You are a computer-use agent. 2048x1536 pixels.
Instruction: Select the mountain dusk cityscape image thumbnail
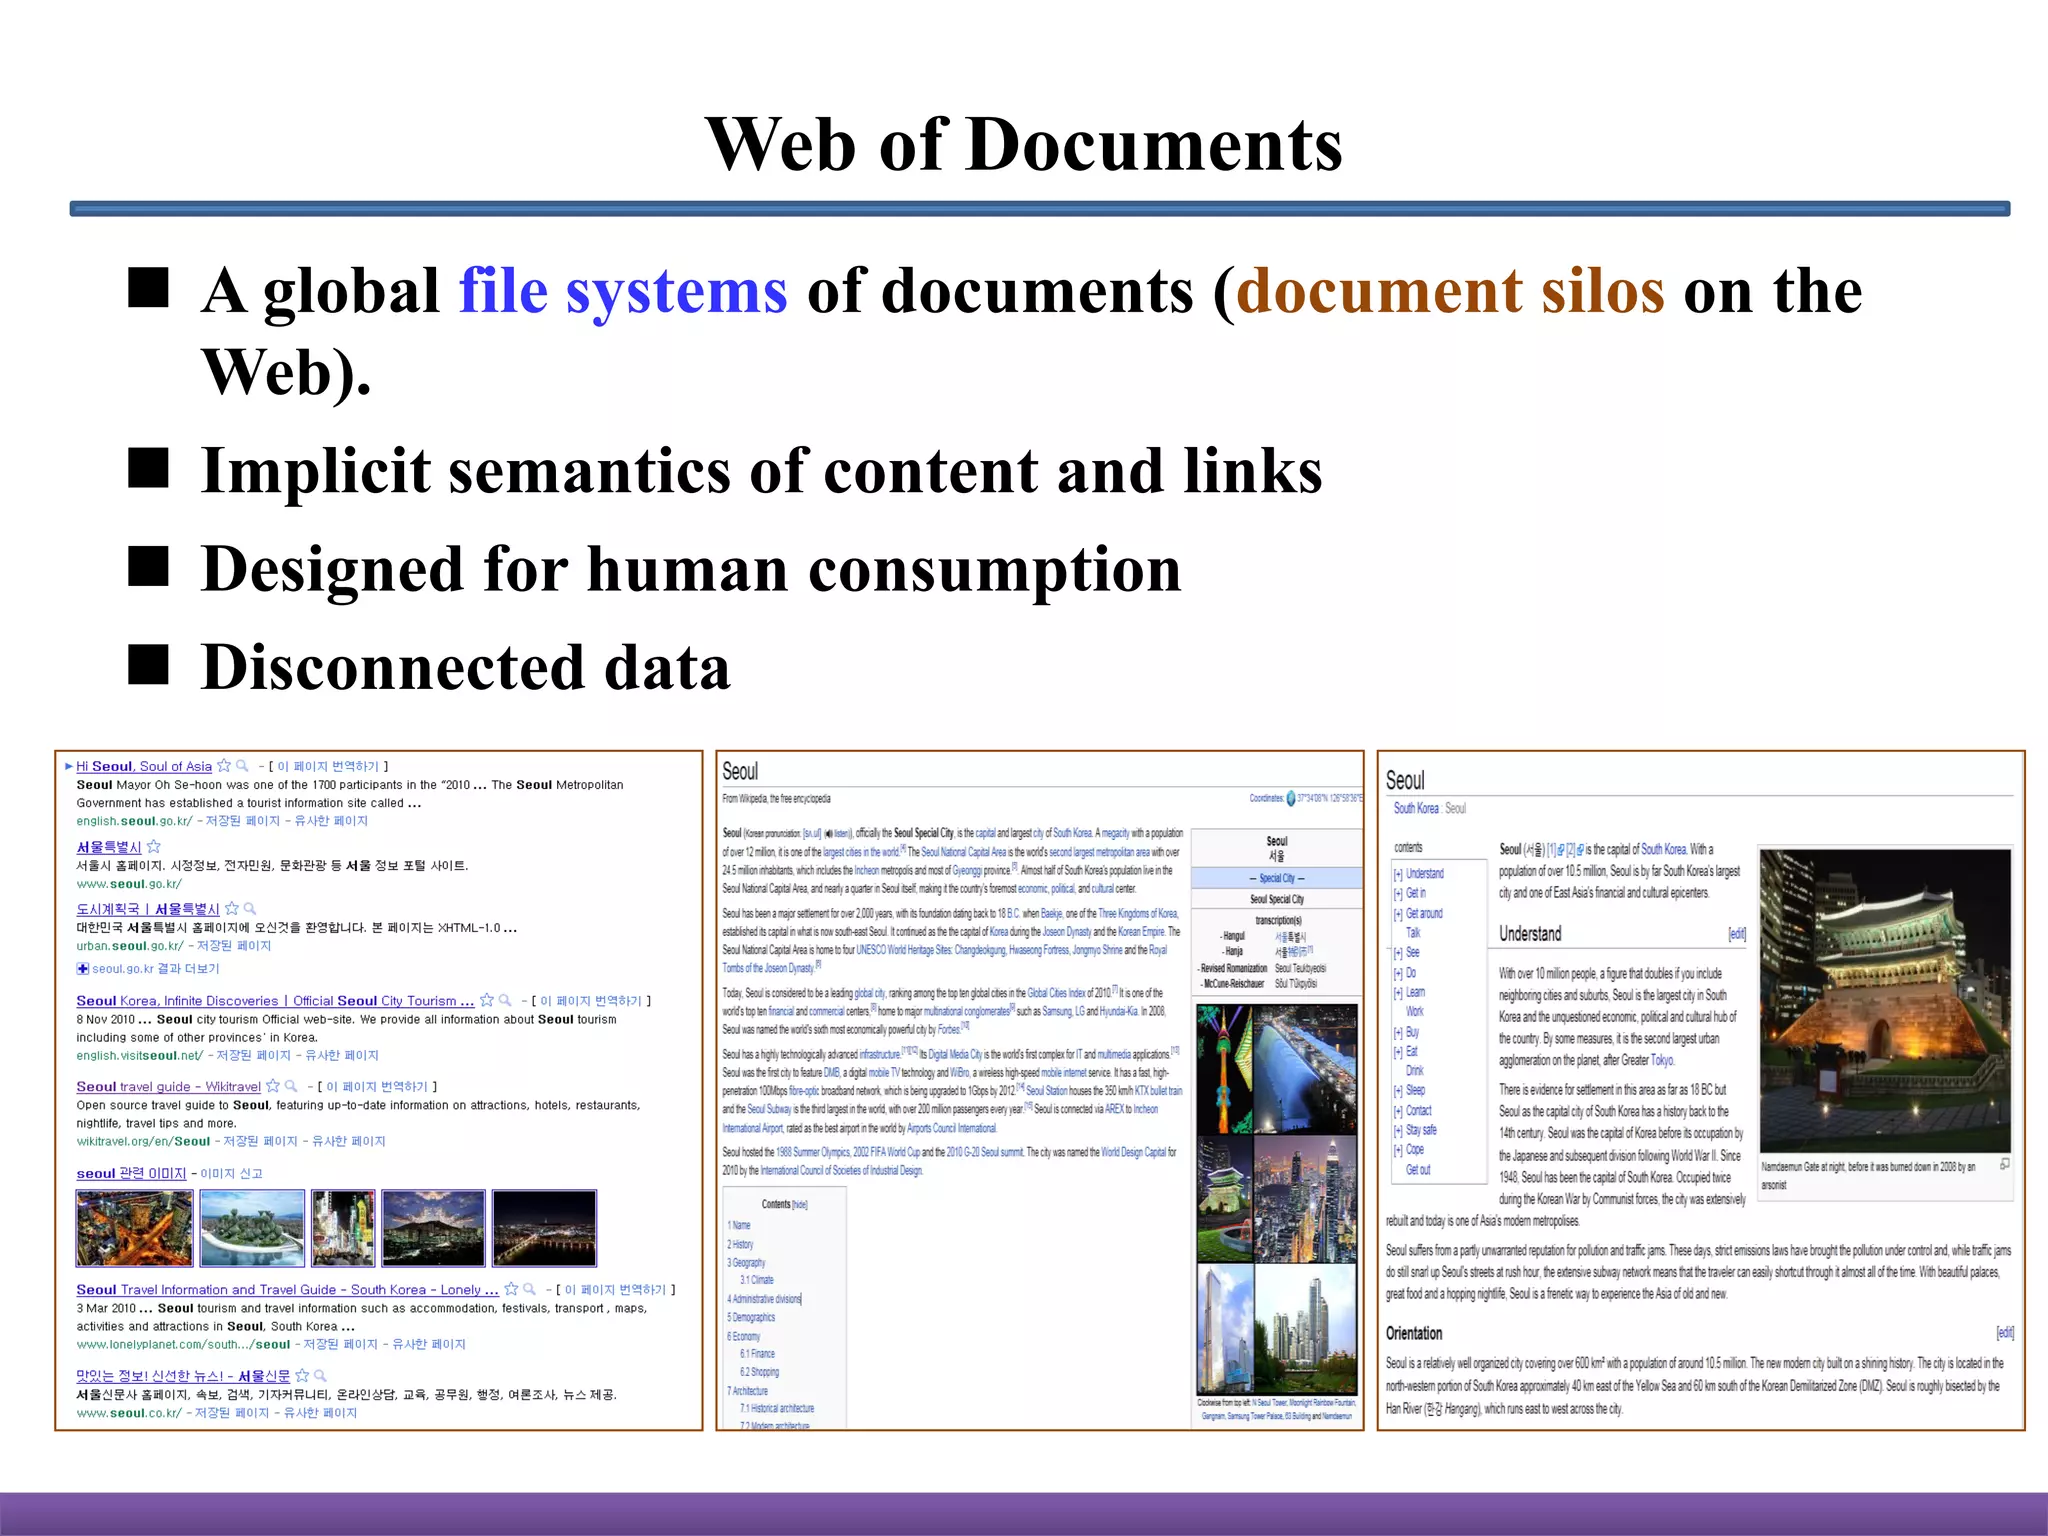pyautogui.click(x=434, y=1228)
